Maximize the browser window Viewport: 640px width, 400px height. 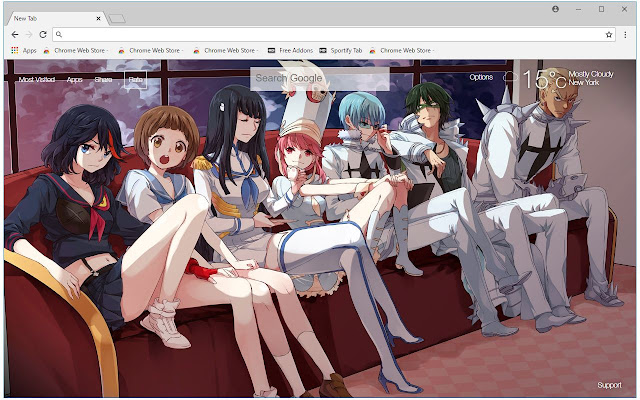pyautogui.click(x=601, y=9)
